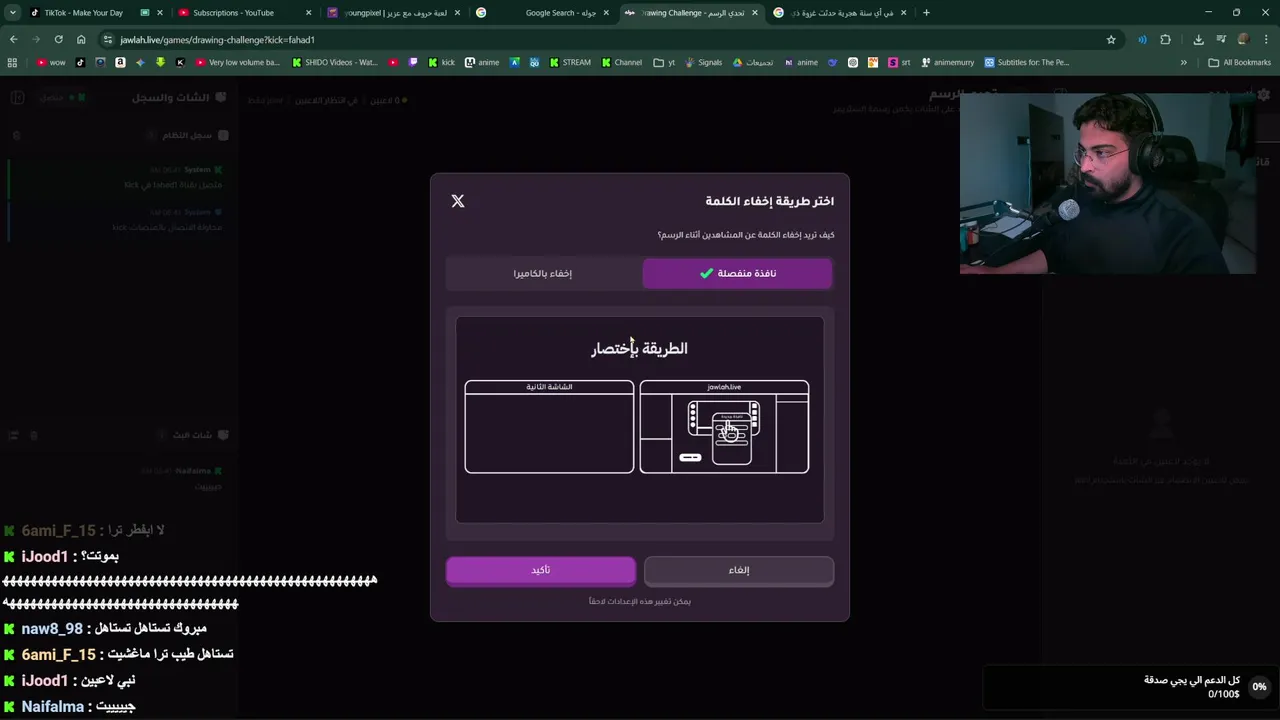Click the jawlah.live window illustration
This screenshot has height=720, width=1280.
[724, 427]
